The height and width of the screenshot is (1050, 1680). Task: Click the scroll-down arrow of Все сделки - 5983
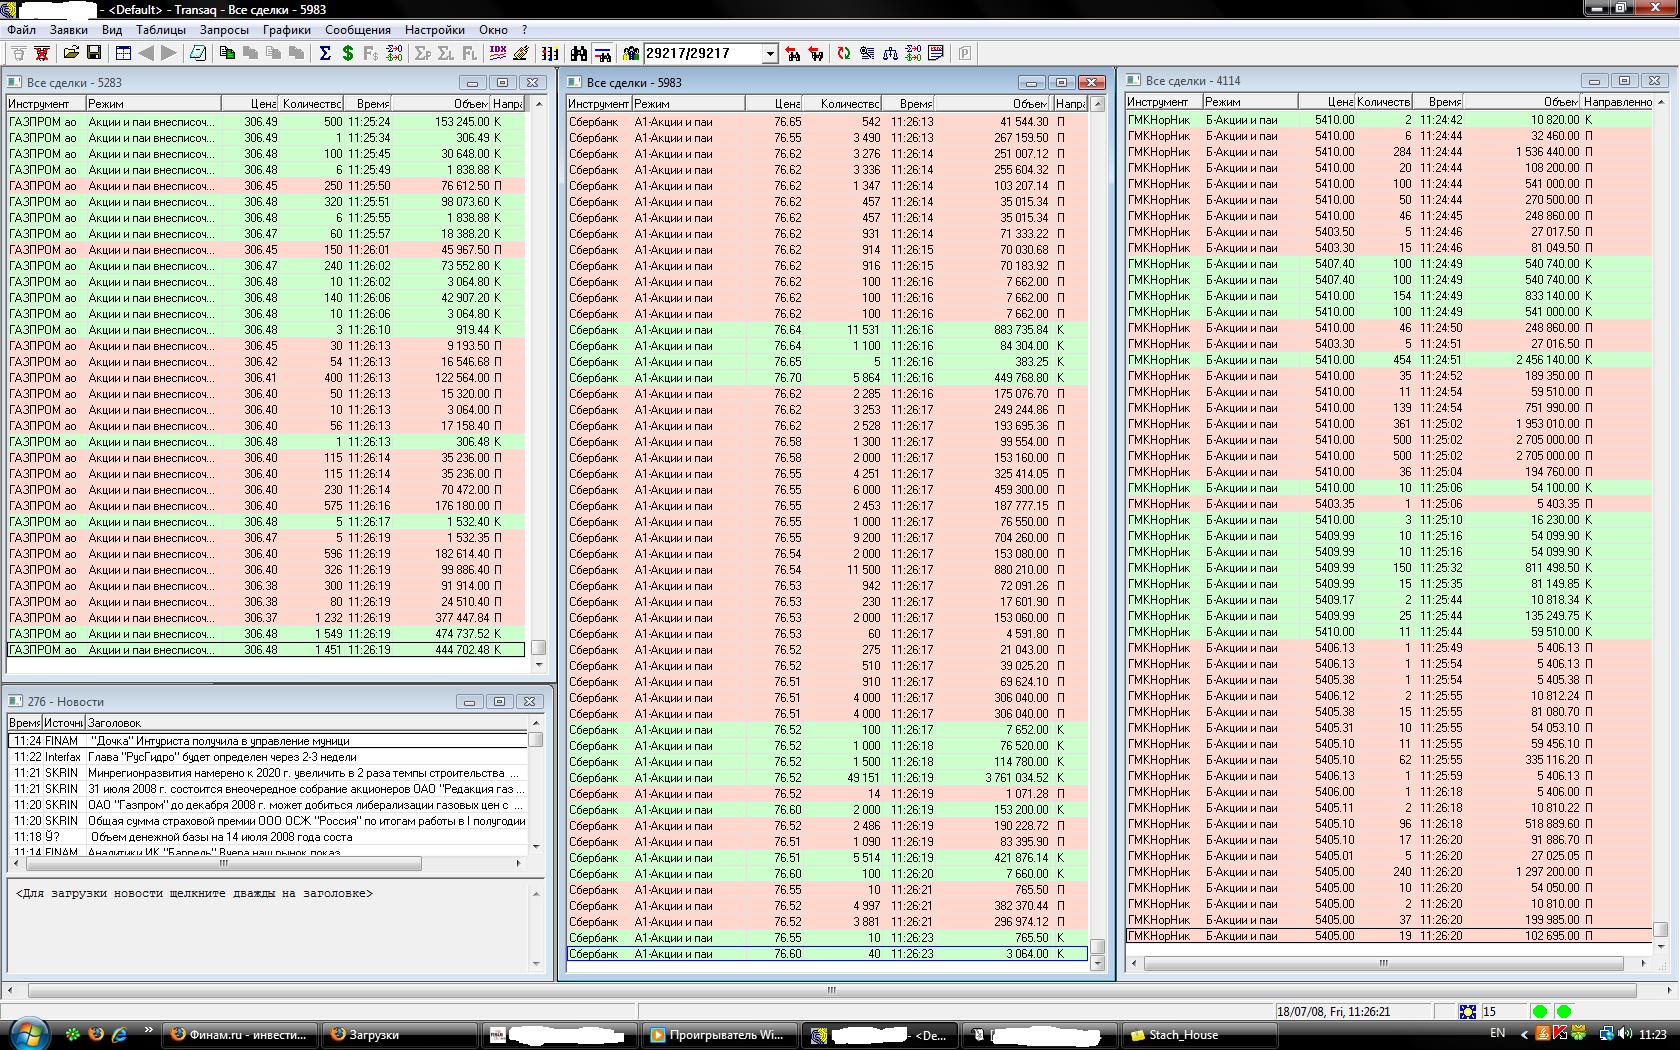(1097, 964)
